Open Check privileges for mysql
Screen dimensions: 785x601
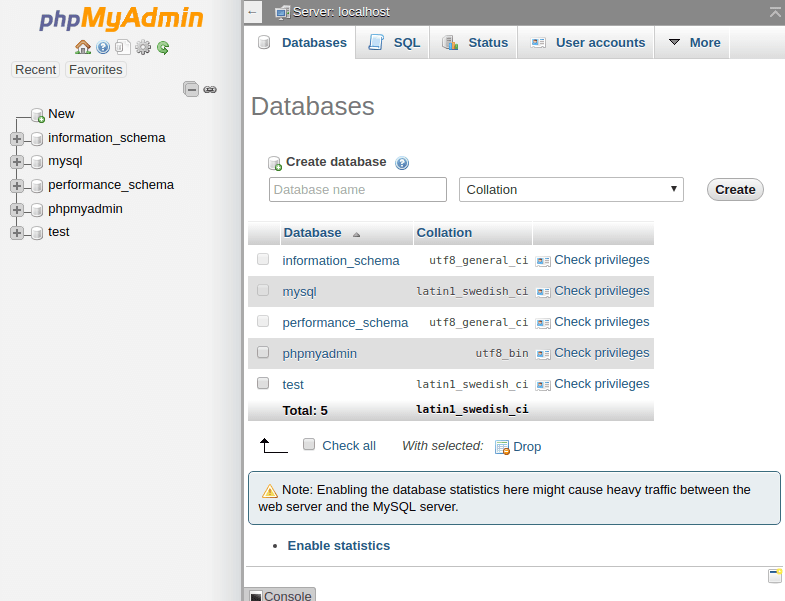tap(601, 291)
